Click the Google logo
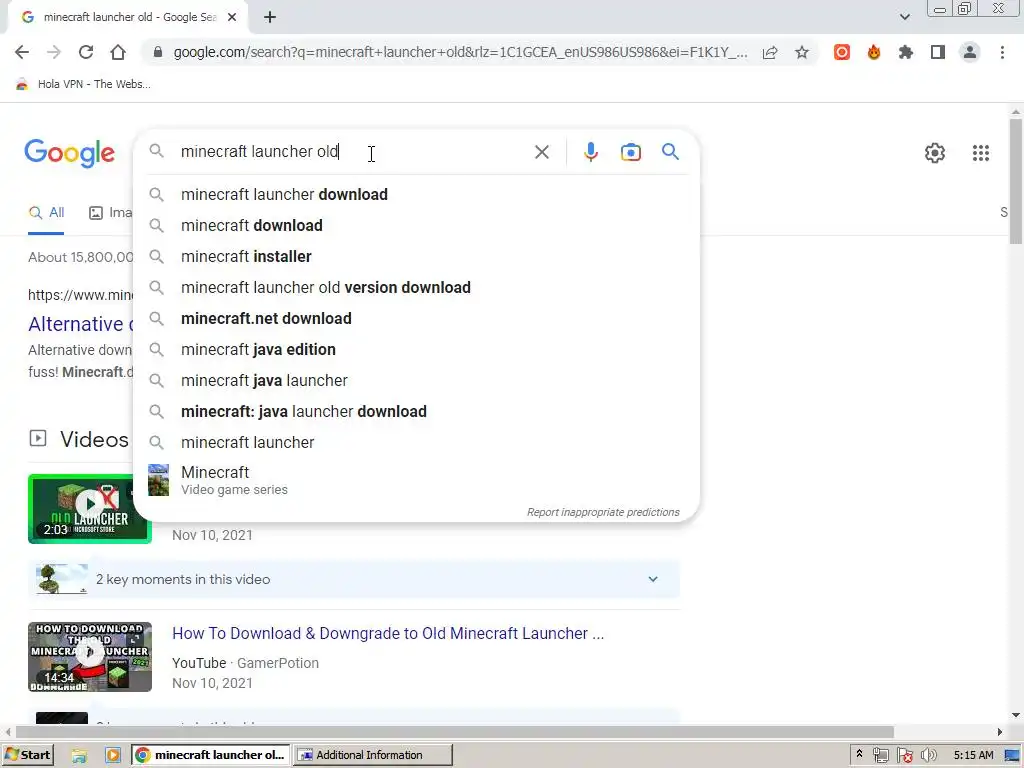The height and width of the screenshot is (768, 1024). click(x=69, y=153)
